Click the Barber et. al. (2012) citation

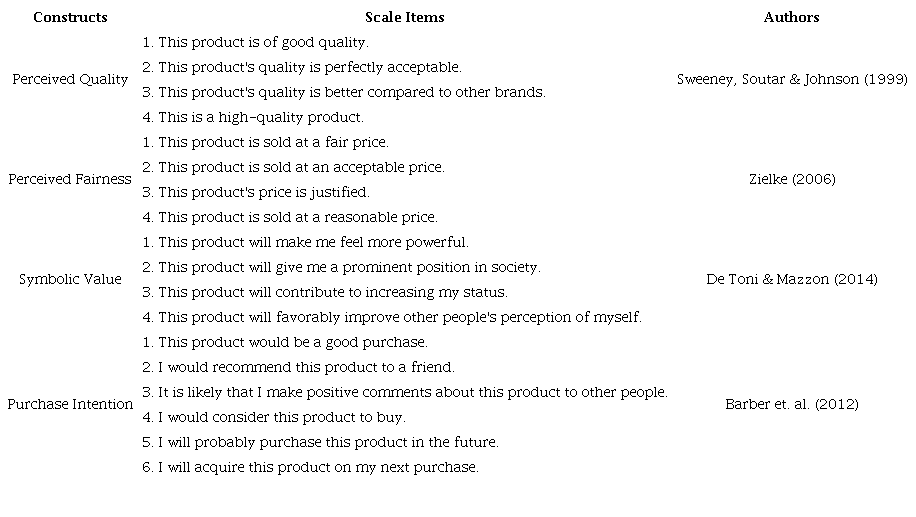pos(791,404)
